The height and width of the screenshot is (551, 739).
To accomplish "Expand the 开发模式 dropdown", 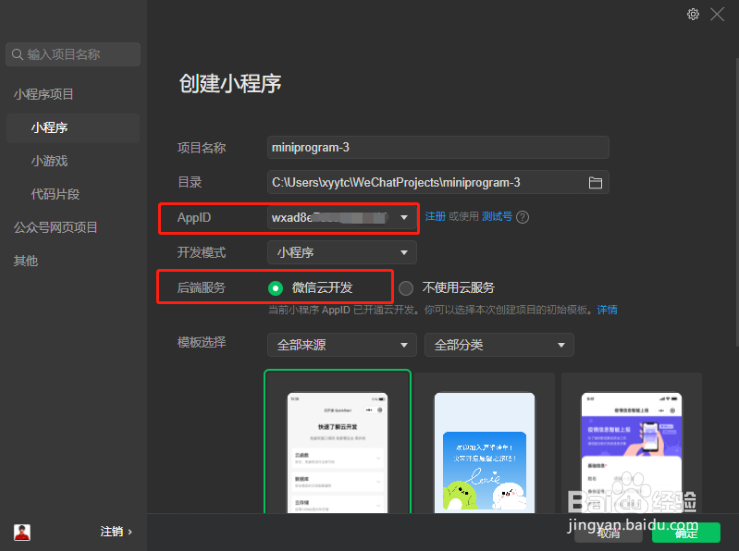I will (342, 252).
